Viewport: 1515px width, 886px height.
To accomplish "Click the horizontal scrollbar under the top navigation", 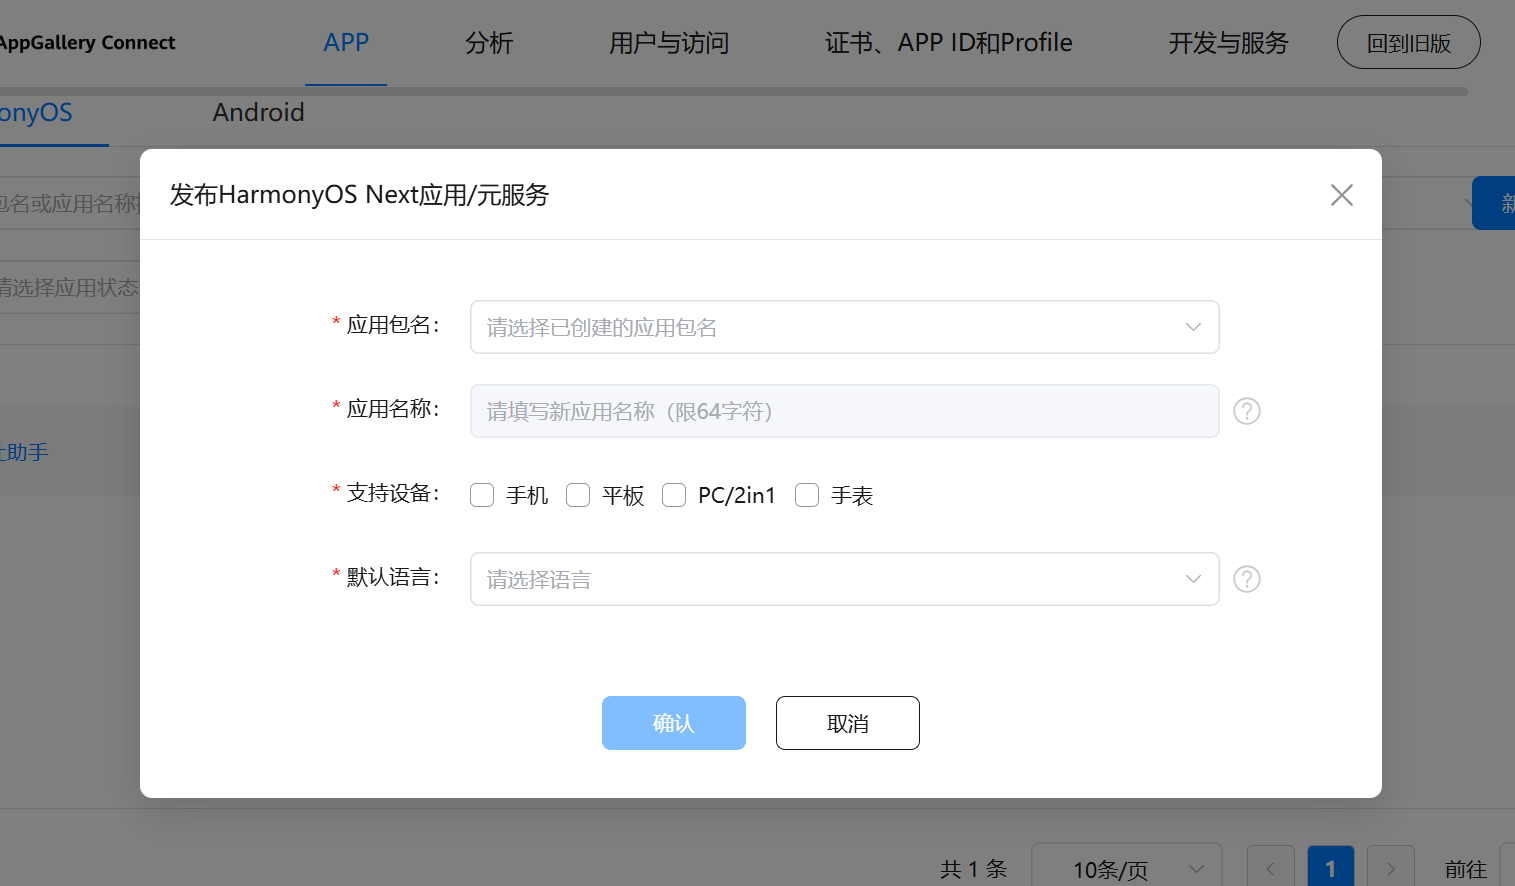I will (734, 91).
